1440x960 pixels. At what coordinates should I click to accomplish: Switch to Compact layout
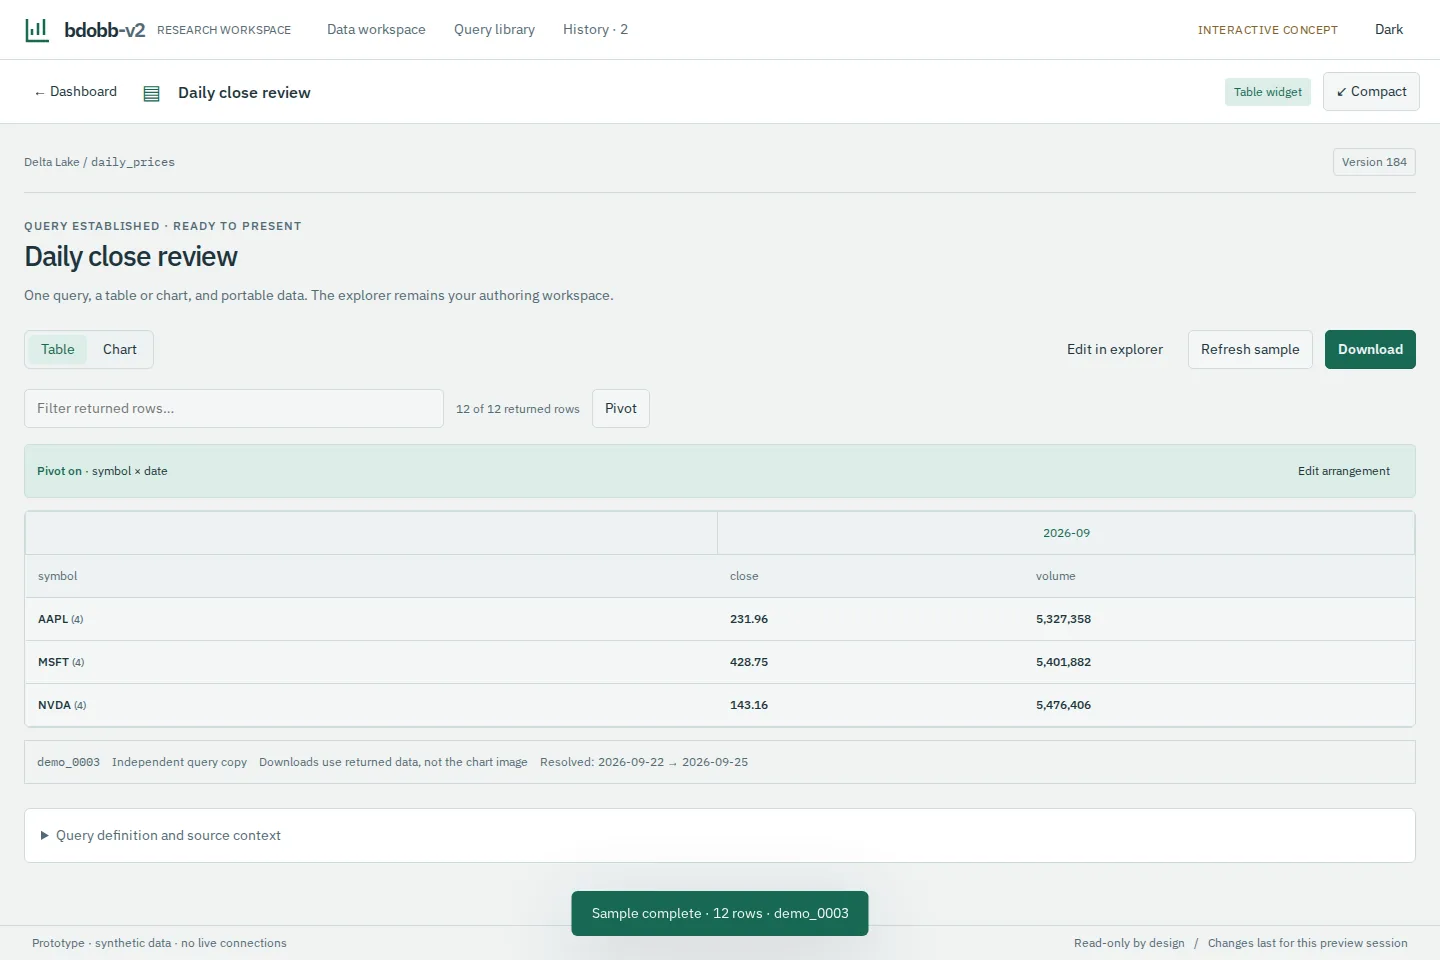1371,91
